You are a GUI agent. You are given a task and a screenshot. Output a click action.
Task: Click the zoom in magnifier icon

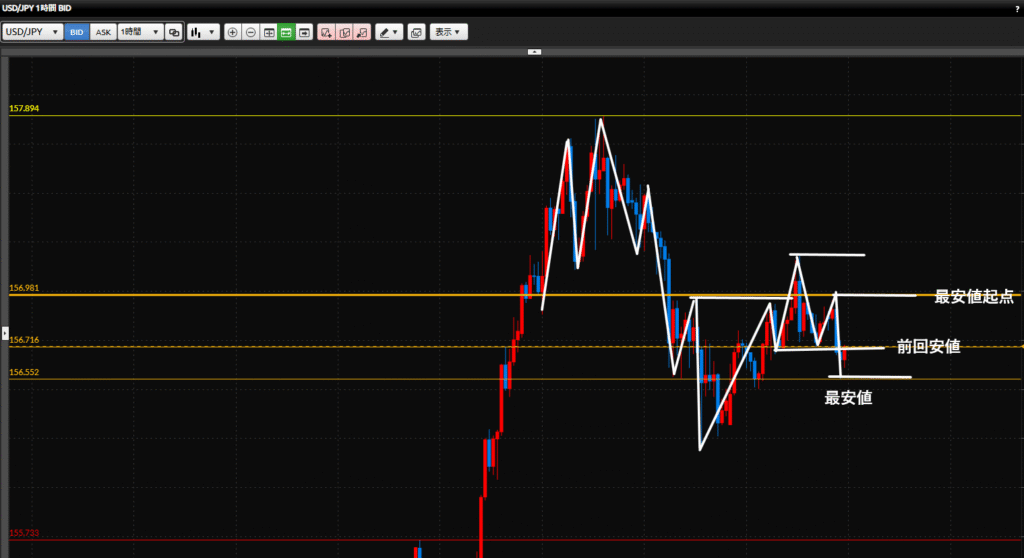(x=233, y=32)
